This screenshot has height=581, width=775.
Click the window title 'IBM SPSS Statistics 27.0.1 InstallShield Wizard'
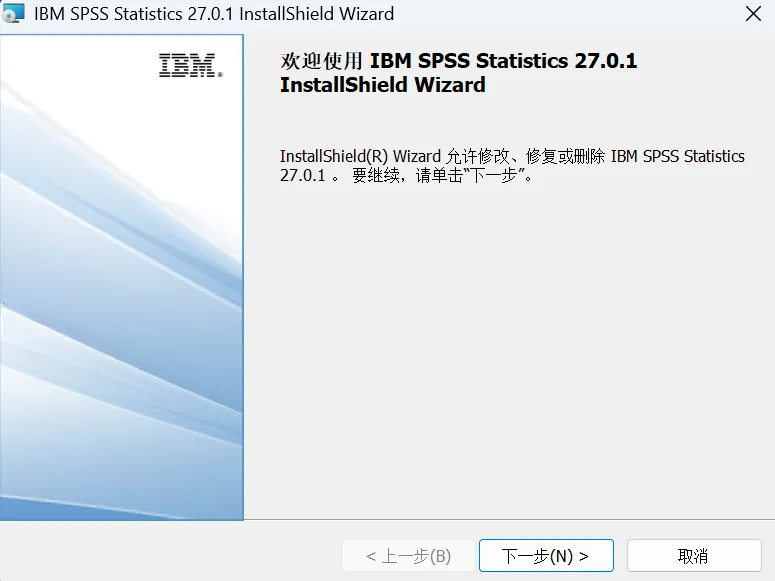point(214,14)
